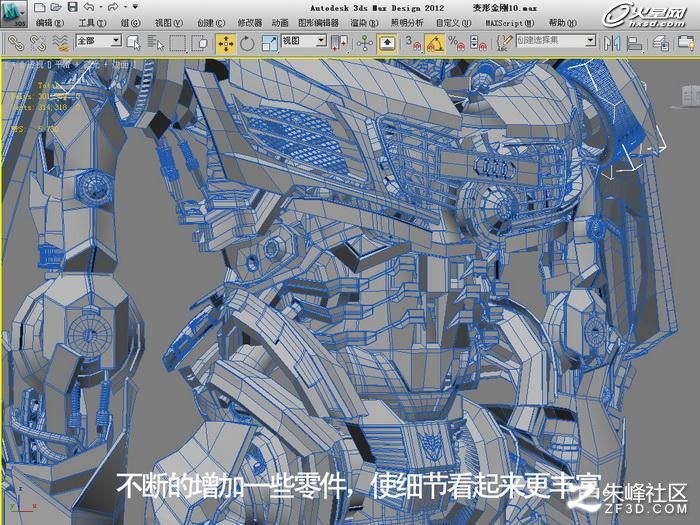This screenshot has width=700, height=525.
Task: Redo the last undone action
Action: (x=112, y=7)
